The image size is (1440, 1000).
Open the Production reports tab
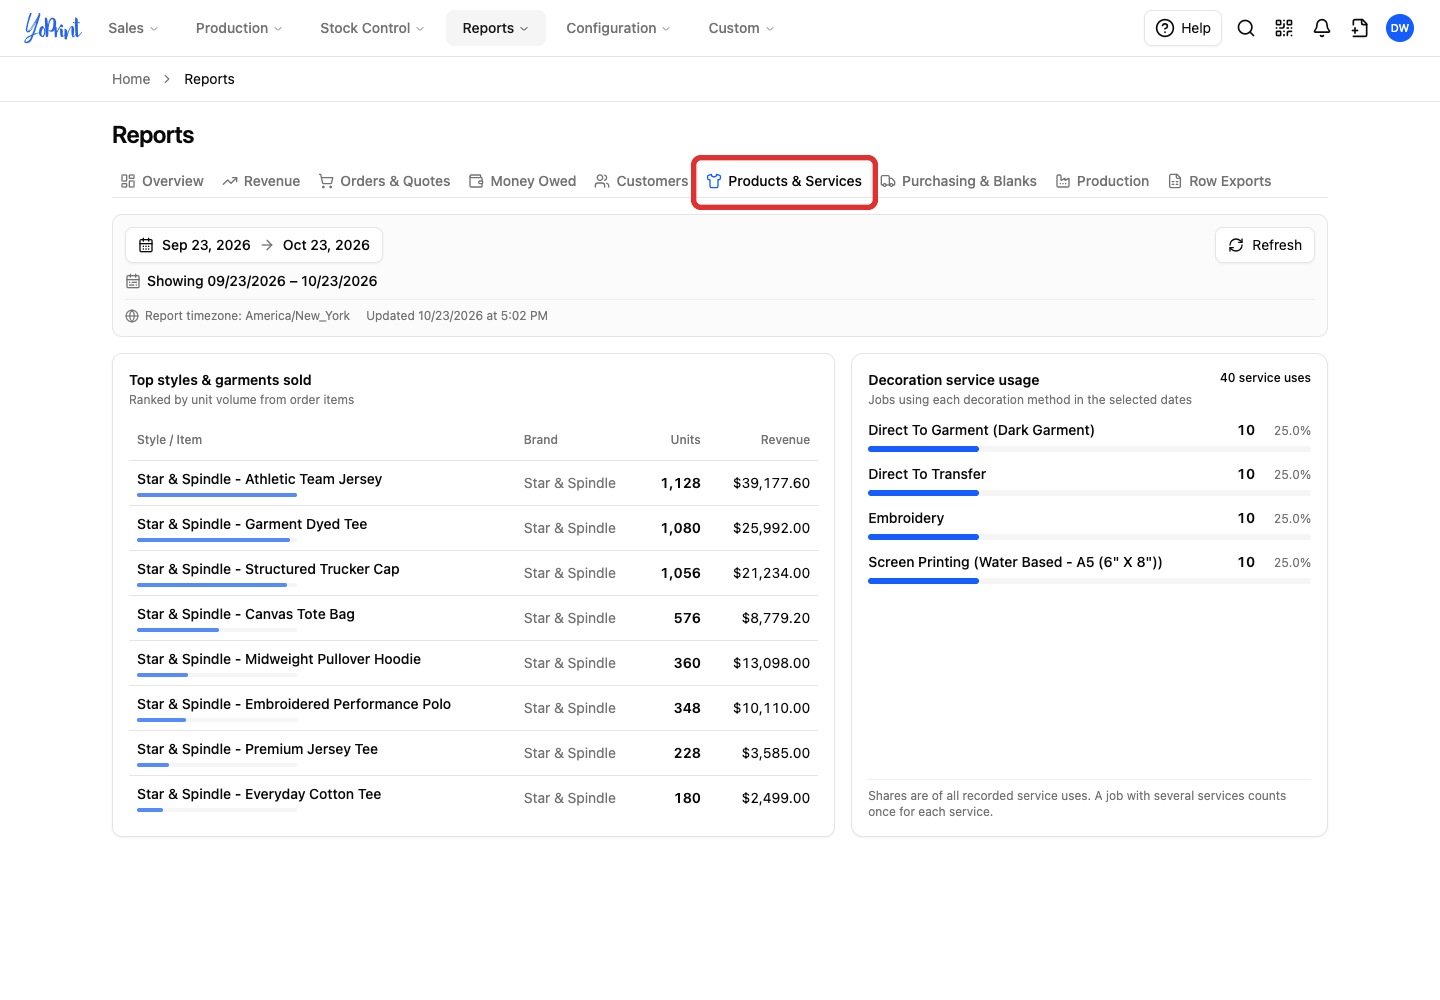click(x=1102, y=181)
